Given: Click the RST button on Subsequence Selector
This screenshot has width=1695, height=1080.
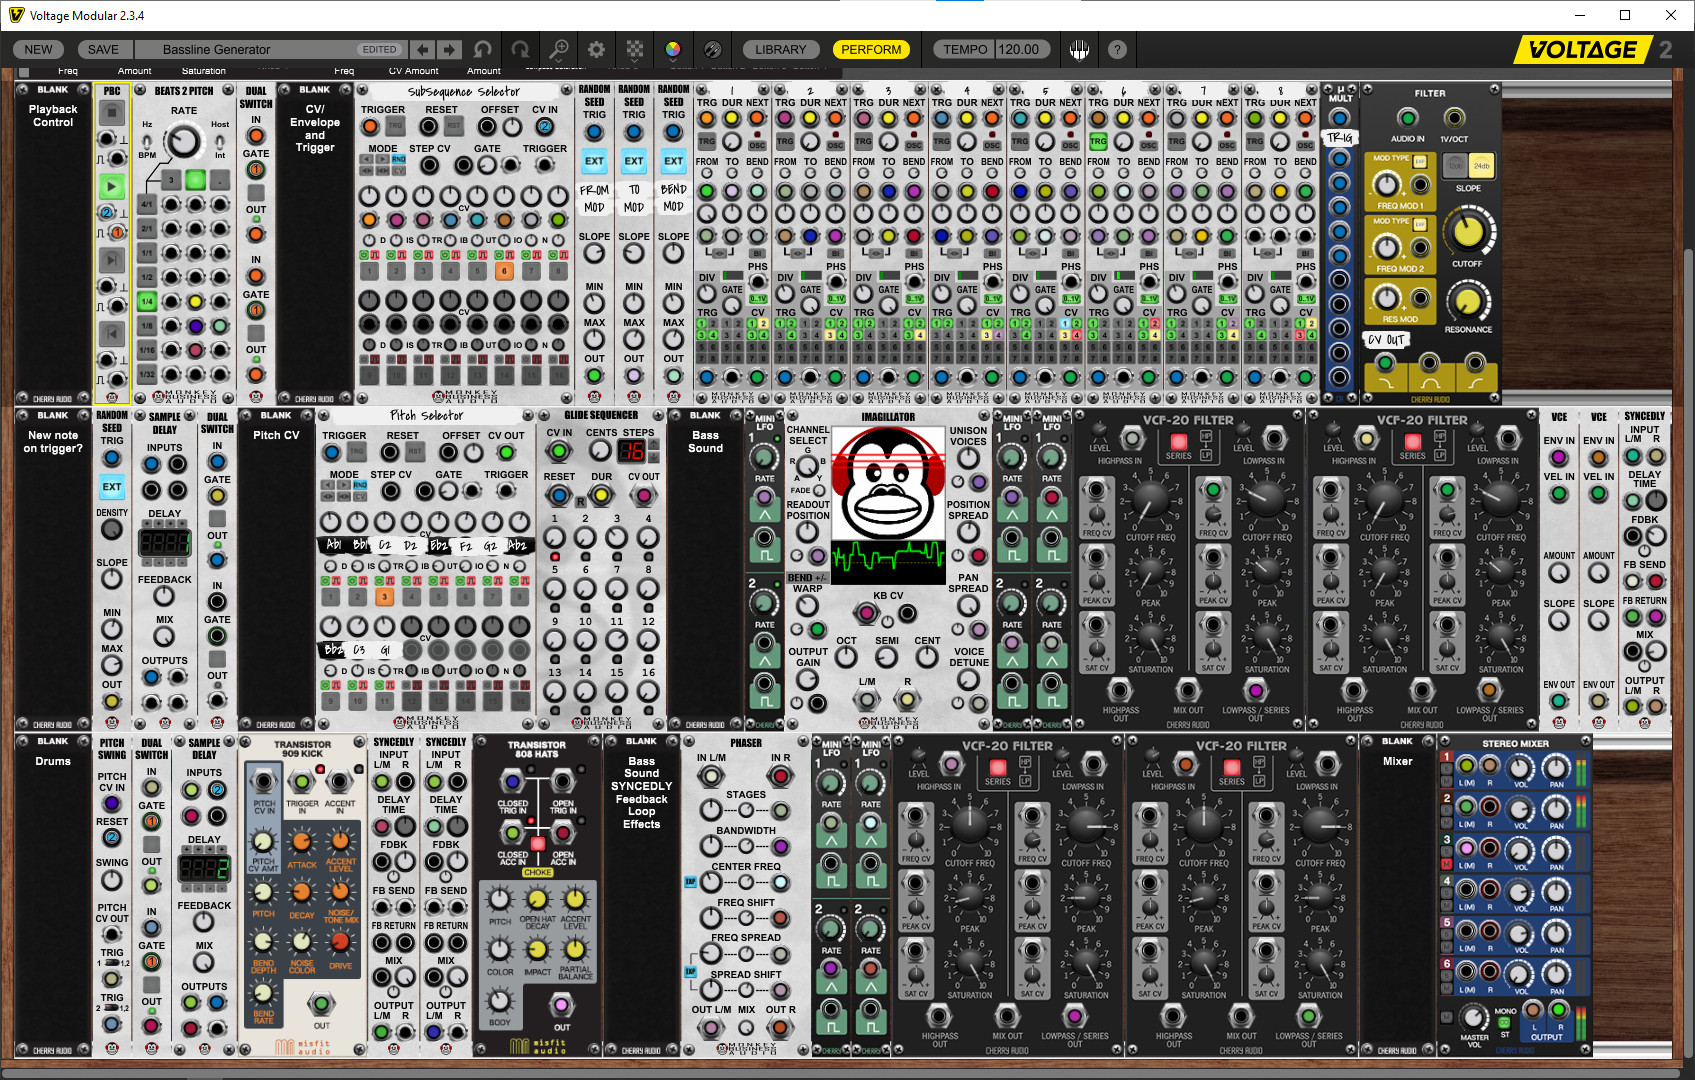Looking at the screenshot, I should pos(453,126).
